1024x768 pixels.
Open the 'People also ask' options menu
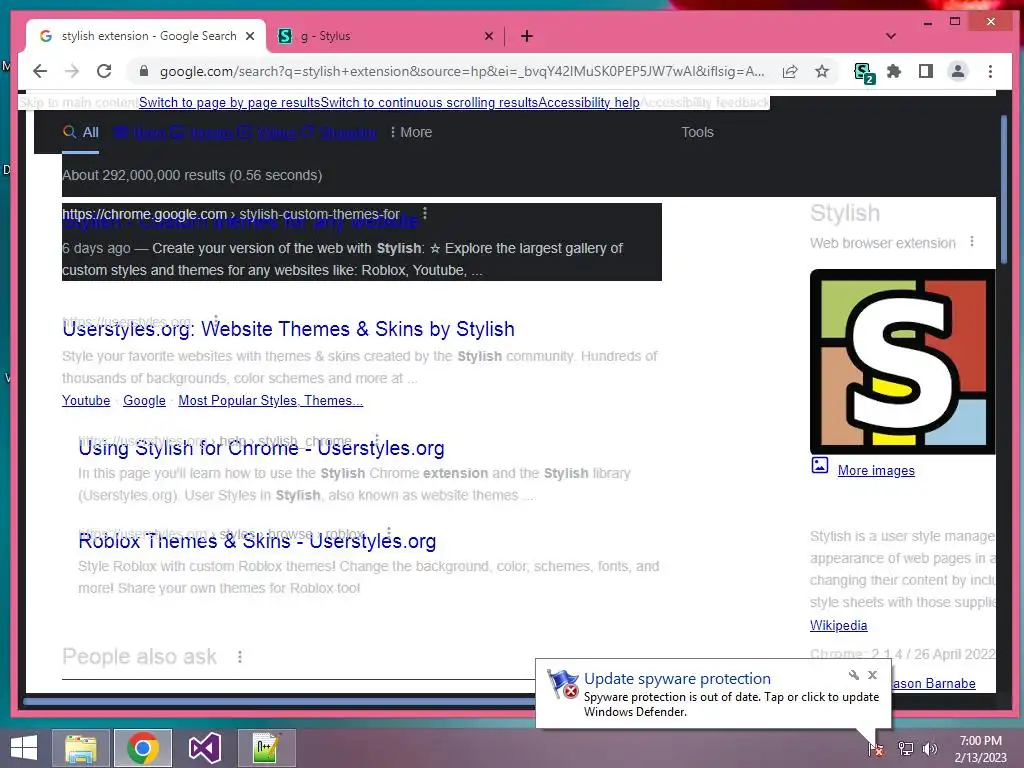click(x=240, y=657)
